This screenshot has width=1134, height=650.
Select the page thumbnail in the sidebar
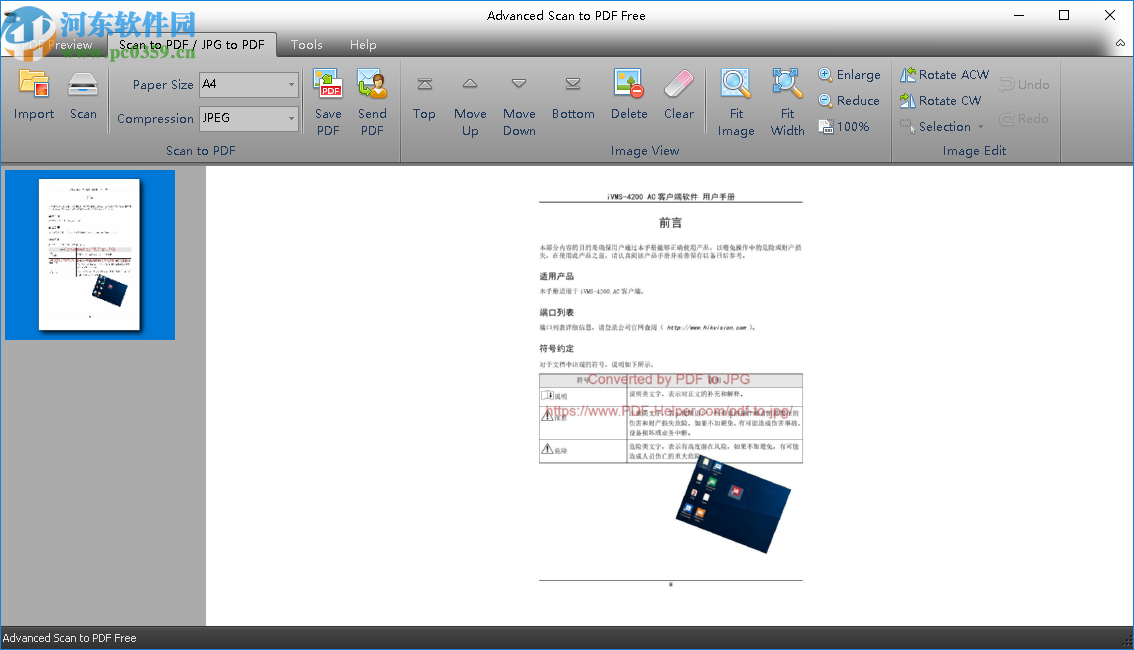89,254
